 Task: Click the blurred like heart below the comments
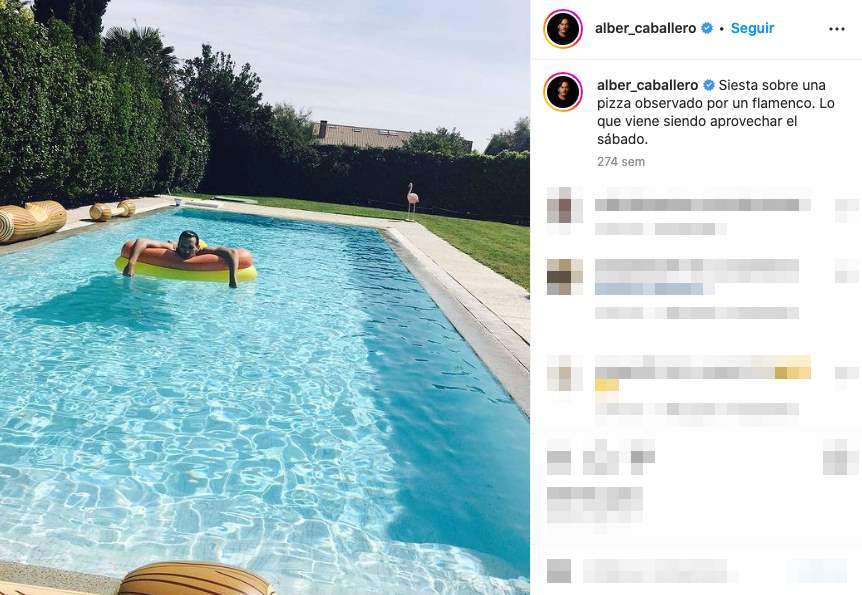[559, 457]
